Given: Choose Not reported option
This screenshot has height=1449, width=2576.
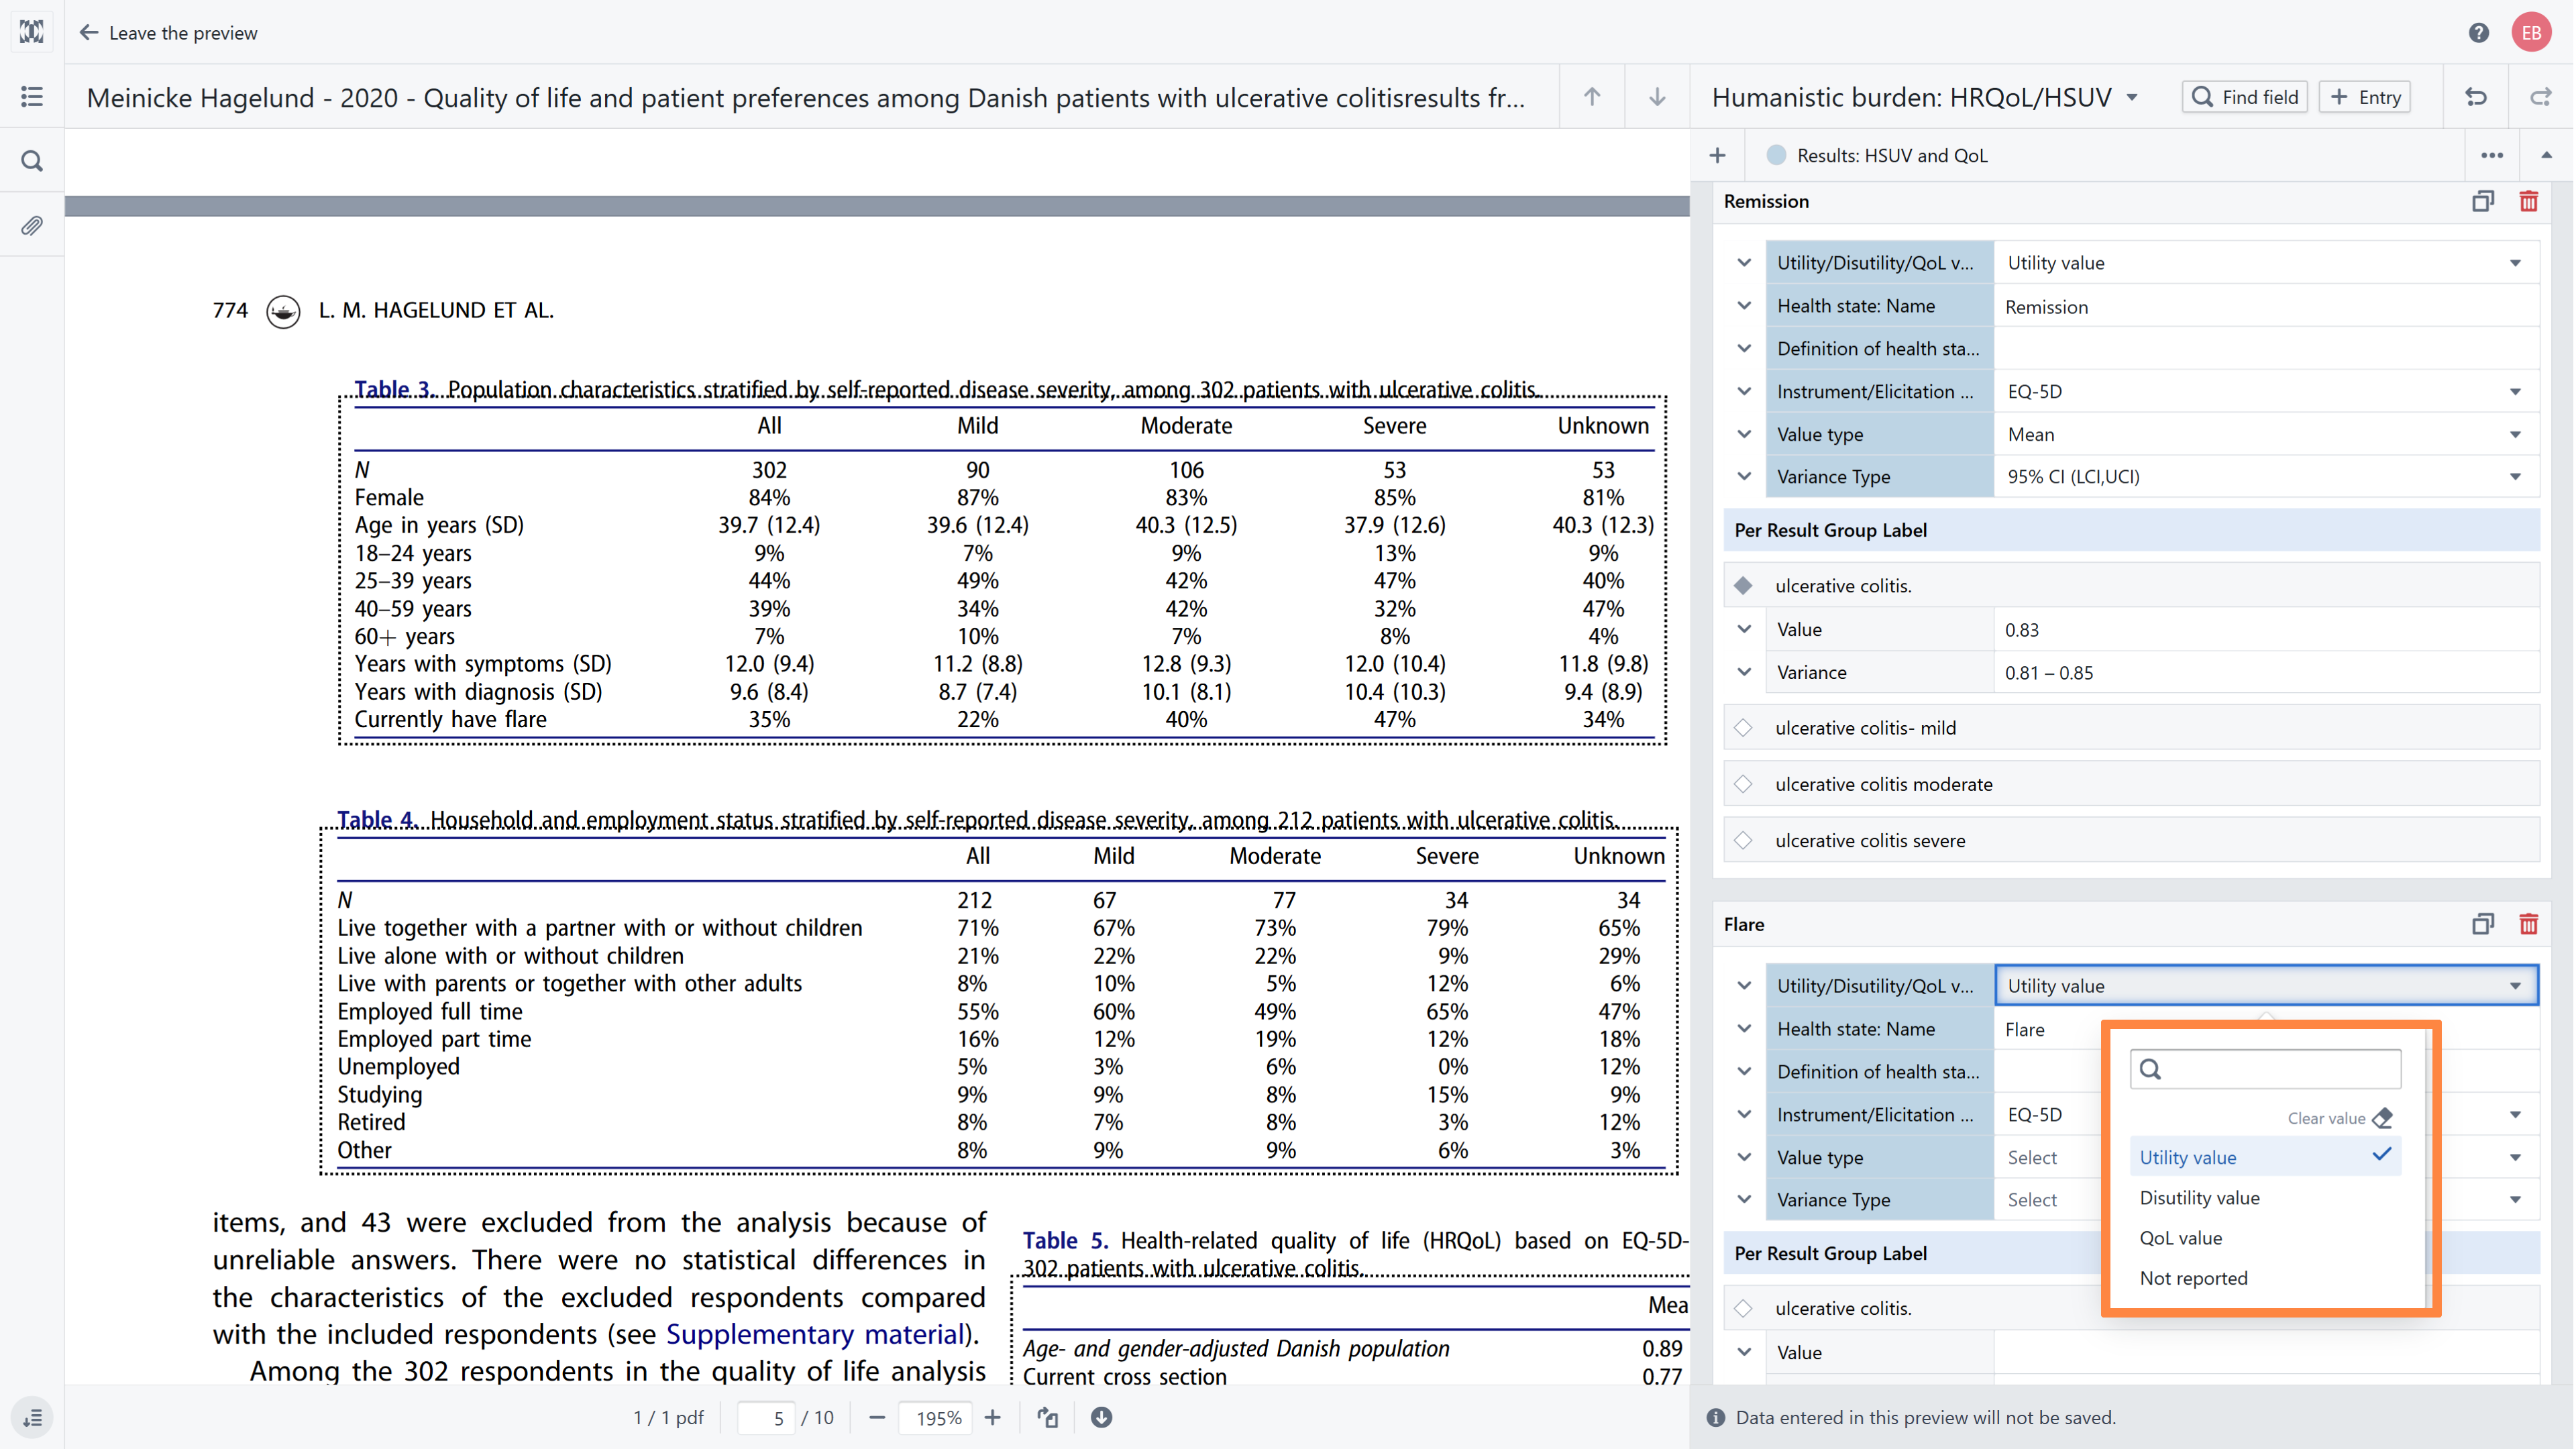Looking at the screenshot, I should click(x=2265, y=1278).
